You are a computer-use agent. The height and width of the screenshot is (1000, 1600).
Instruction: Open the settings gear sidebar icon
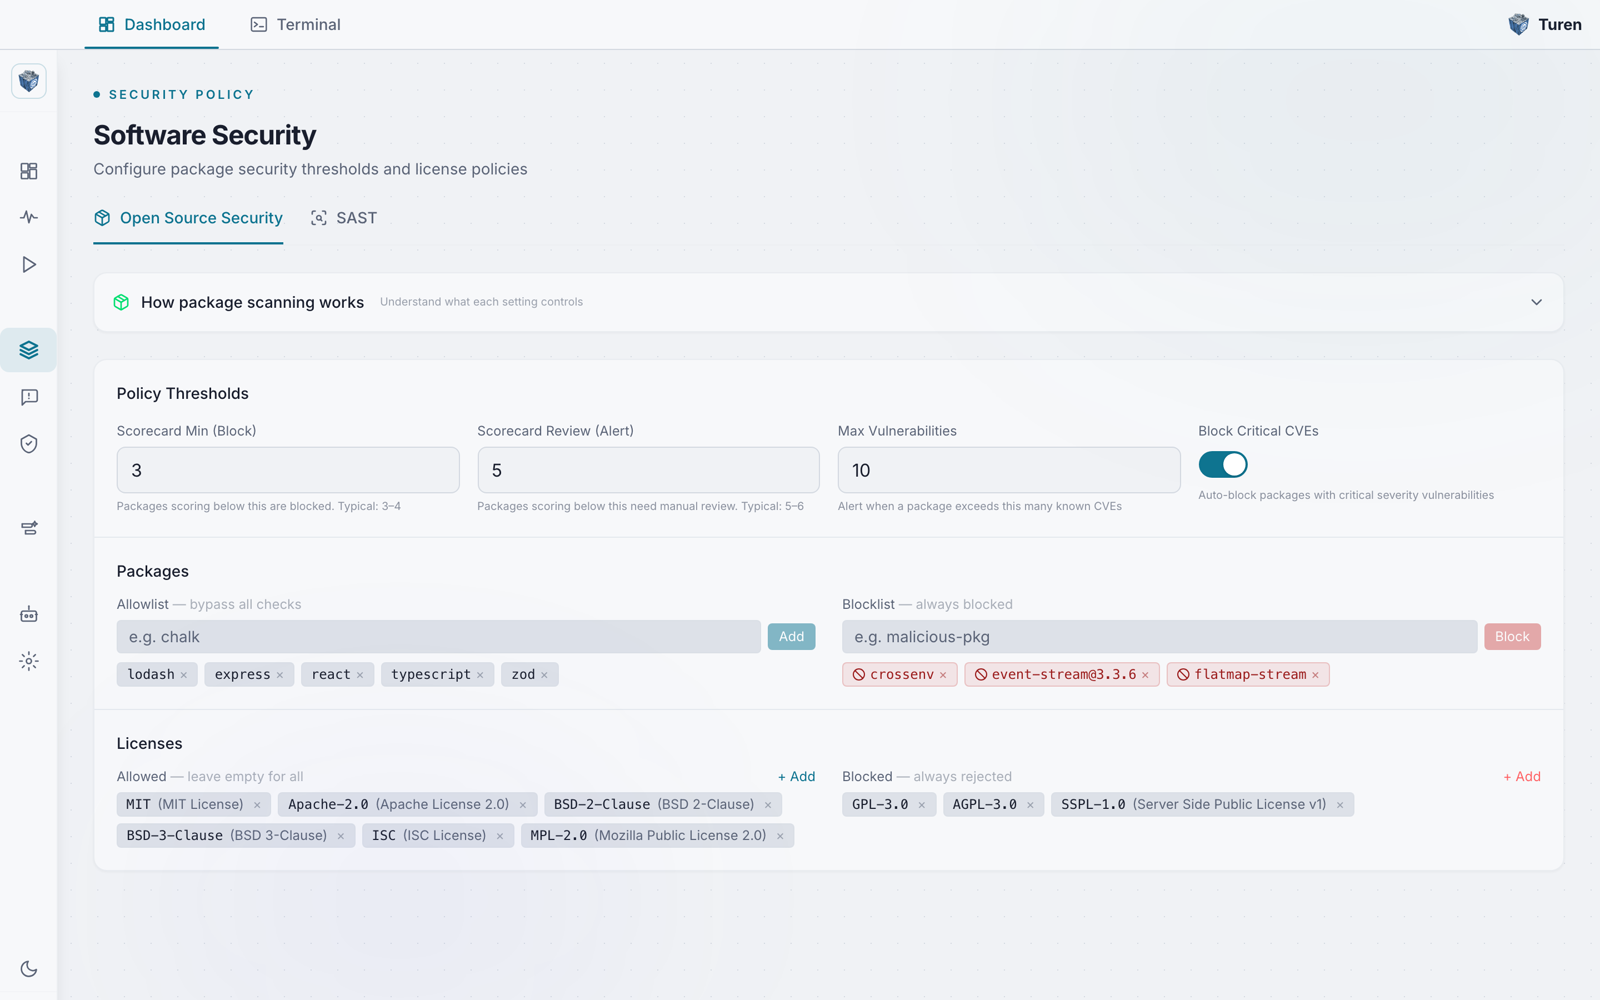tap(29, 661)
